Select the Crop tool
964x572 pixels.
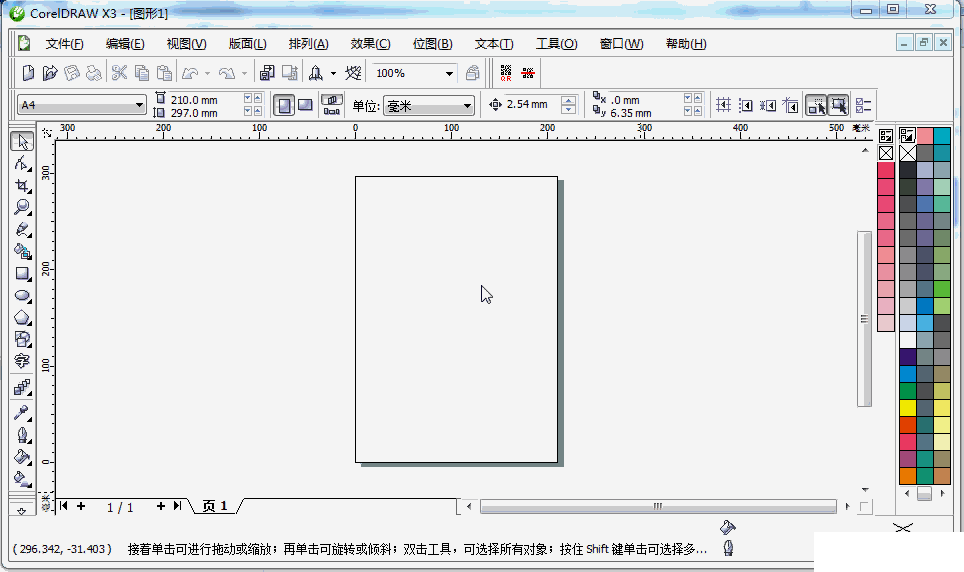(22, 185)
